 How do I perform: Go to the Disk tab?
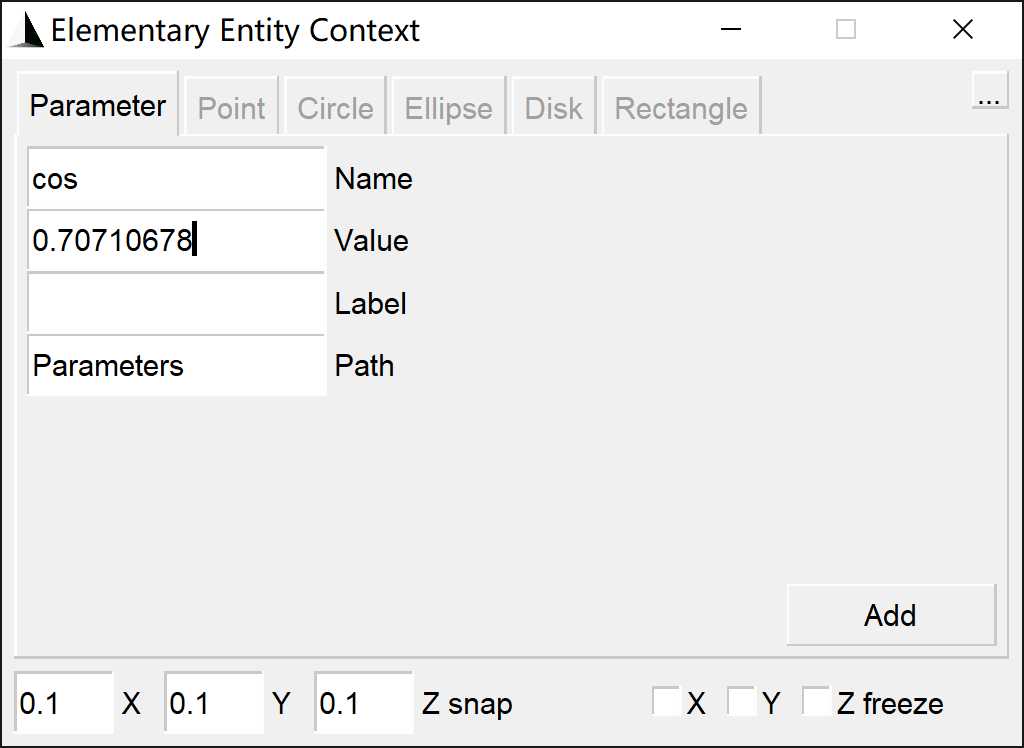pos(553,108)
